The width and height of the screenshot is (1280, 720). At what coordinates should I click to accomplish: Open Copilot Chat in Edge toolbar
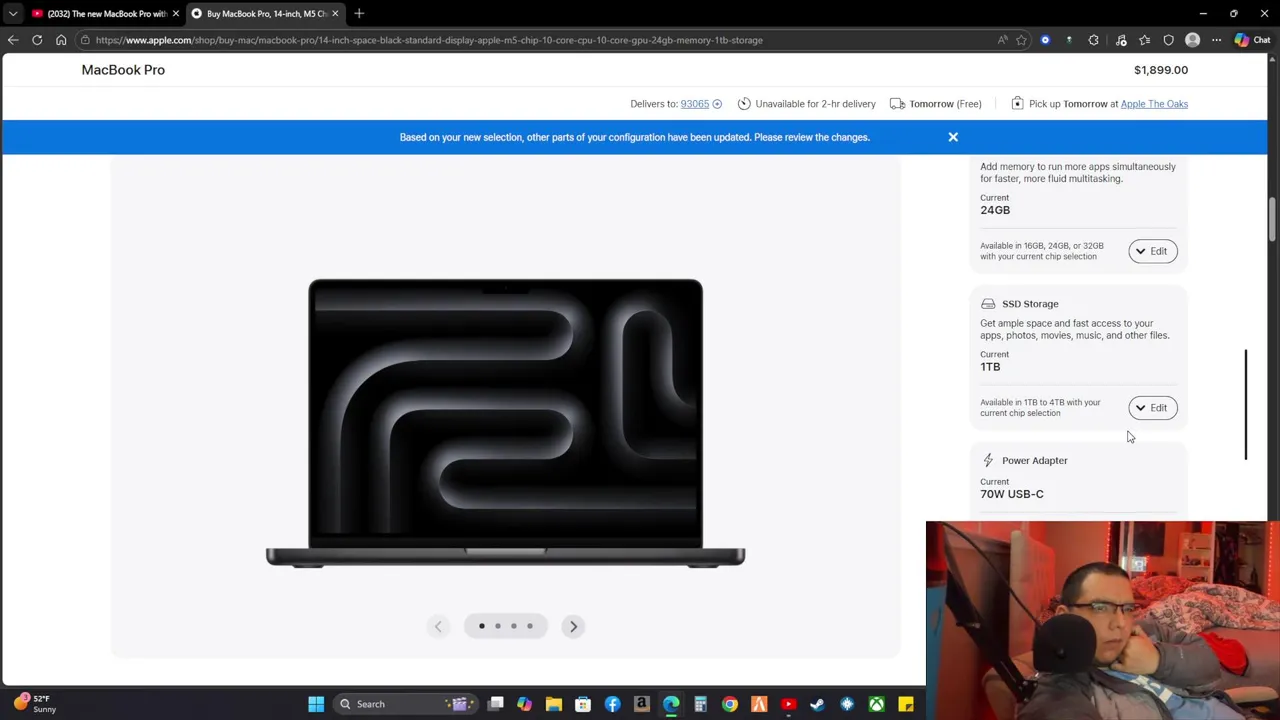1252,40
